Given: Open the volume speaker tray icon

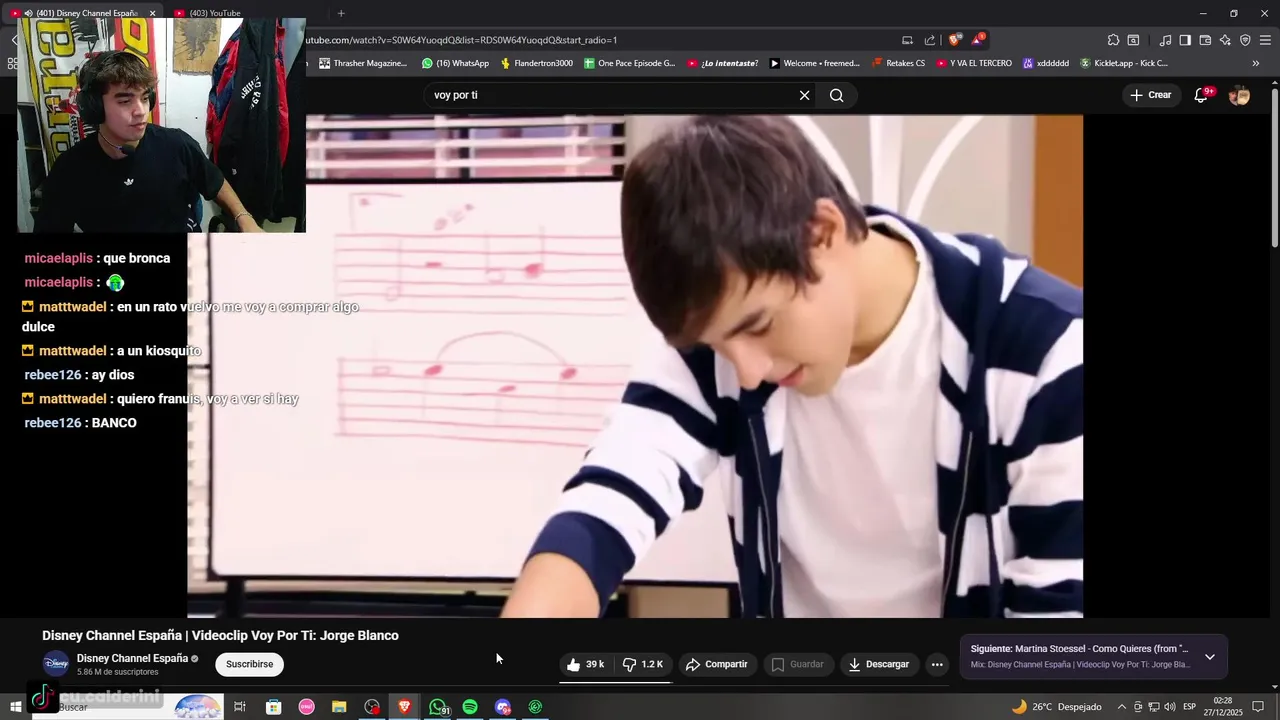Looking at the screenshot, I should point(1170,707).
